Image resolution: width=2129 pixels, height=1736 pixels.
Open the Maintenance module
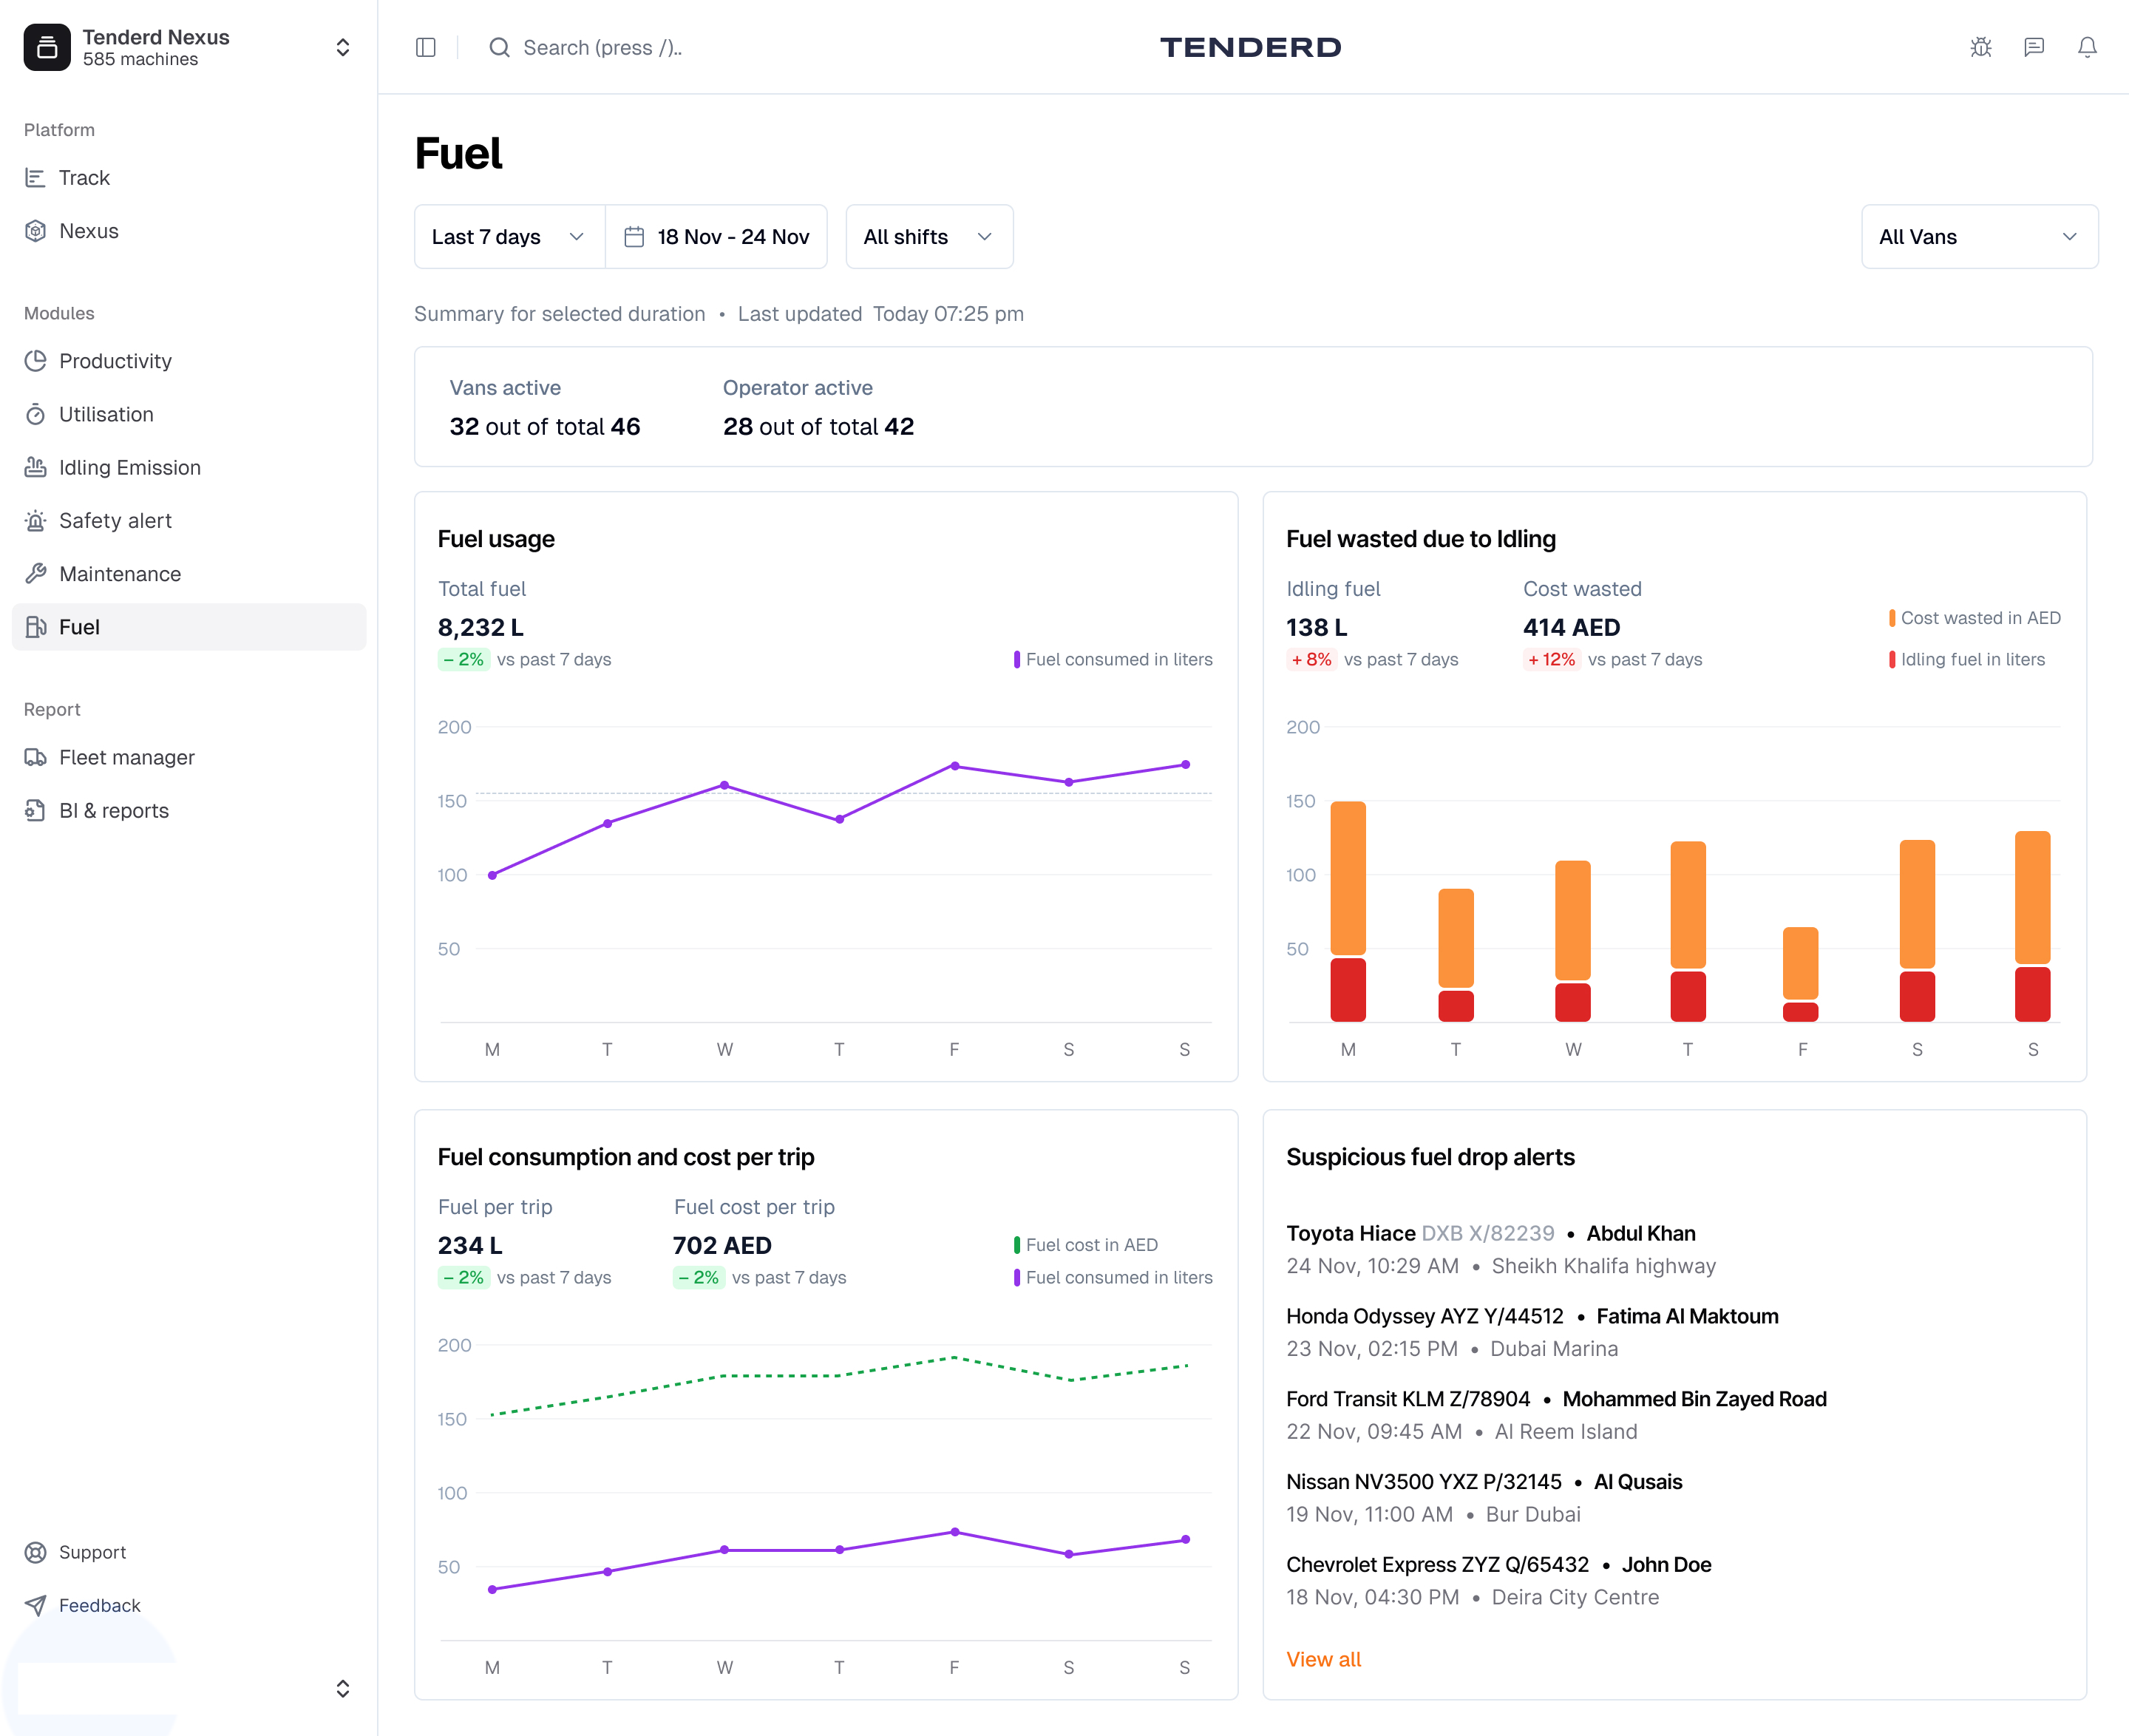point(120,574)
